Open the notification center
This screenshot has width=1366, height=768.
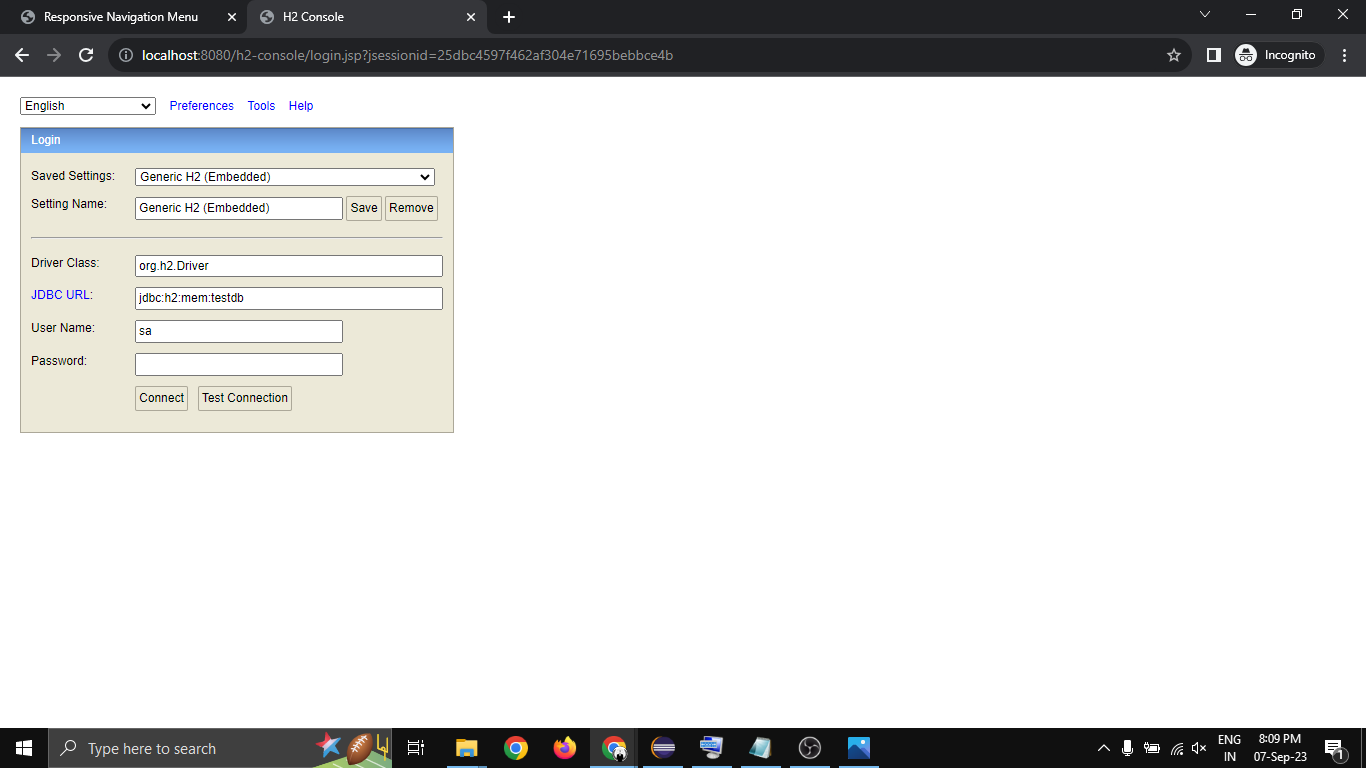click(x=1334, y=748)
